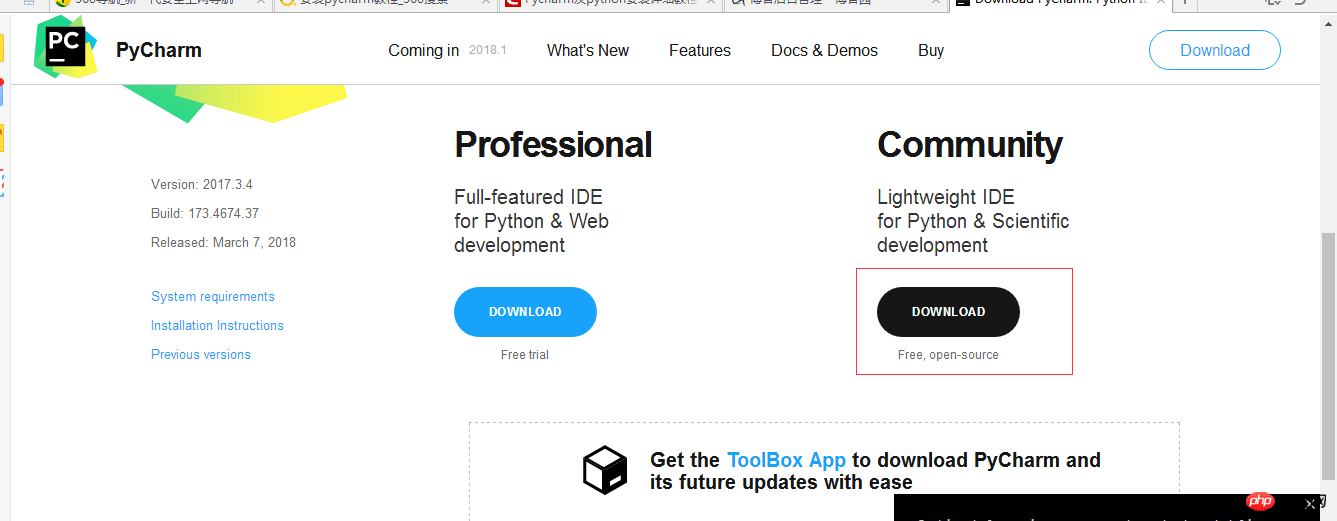Open the Coming in 2018.1 menu item
The image size is (1337, 521).
click(447, 50)
